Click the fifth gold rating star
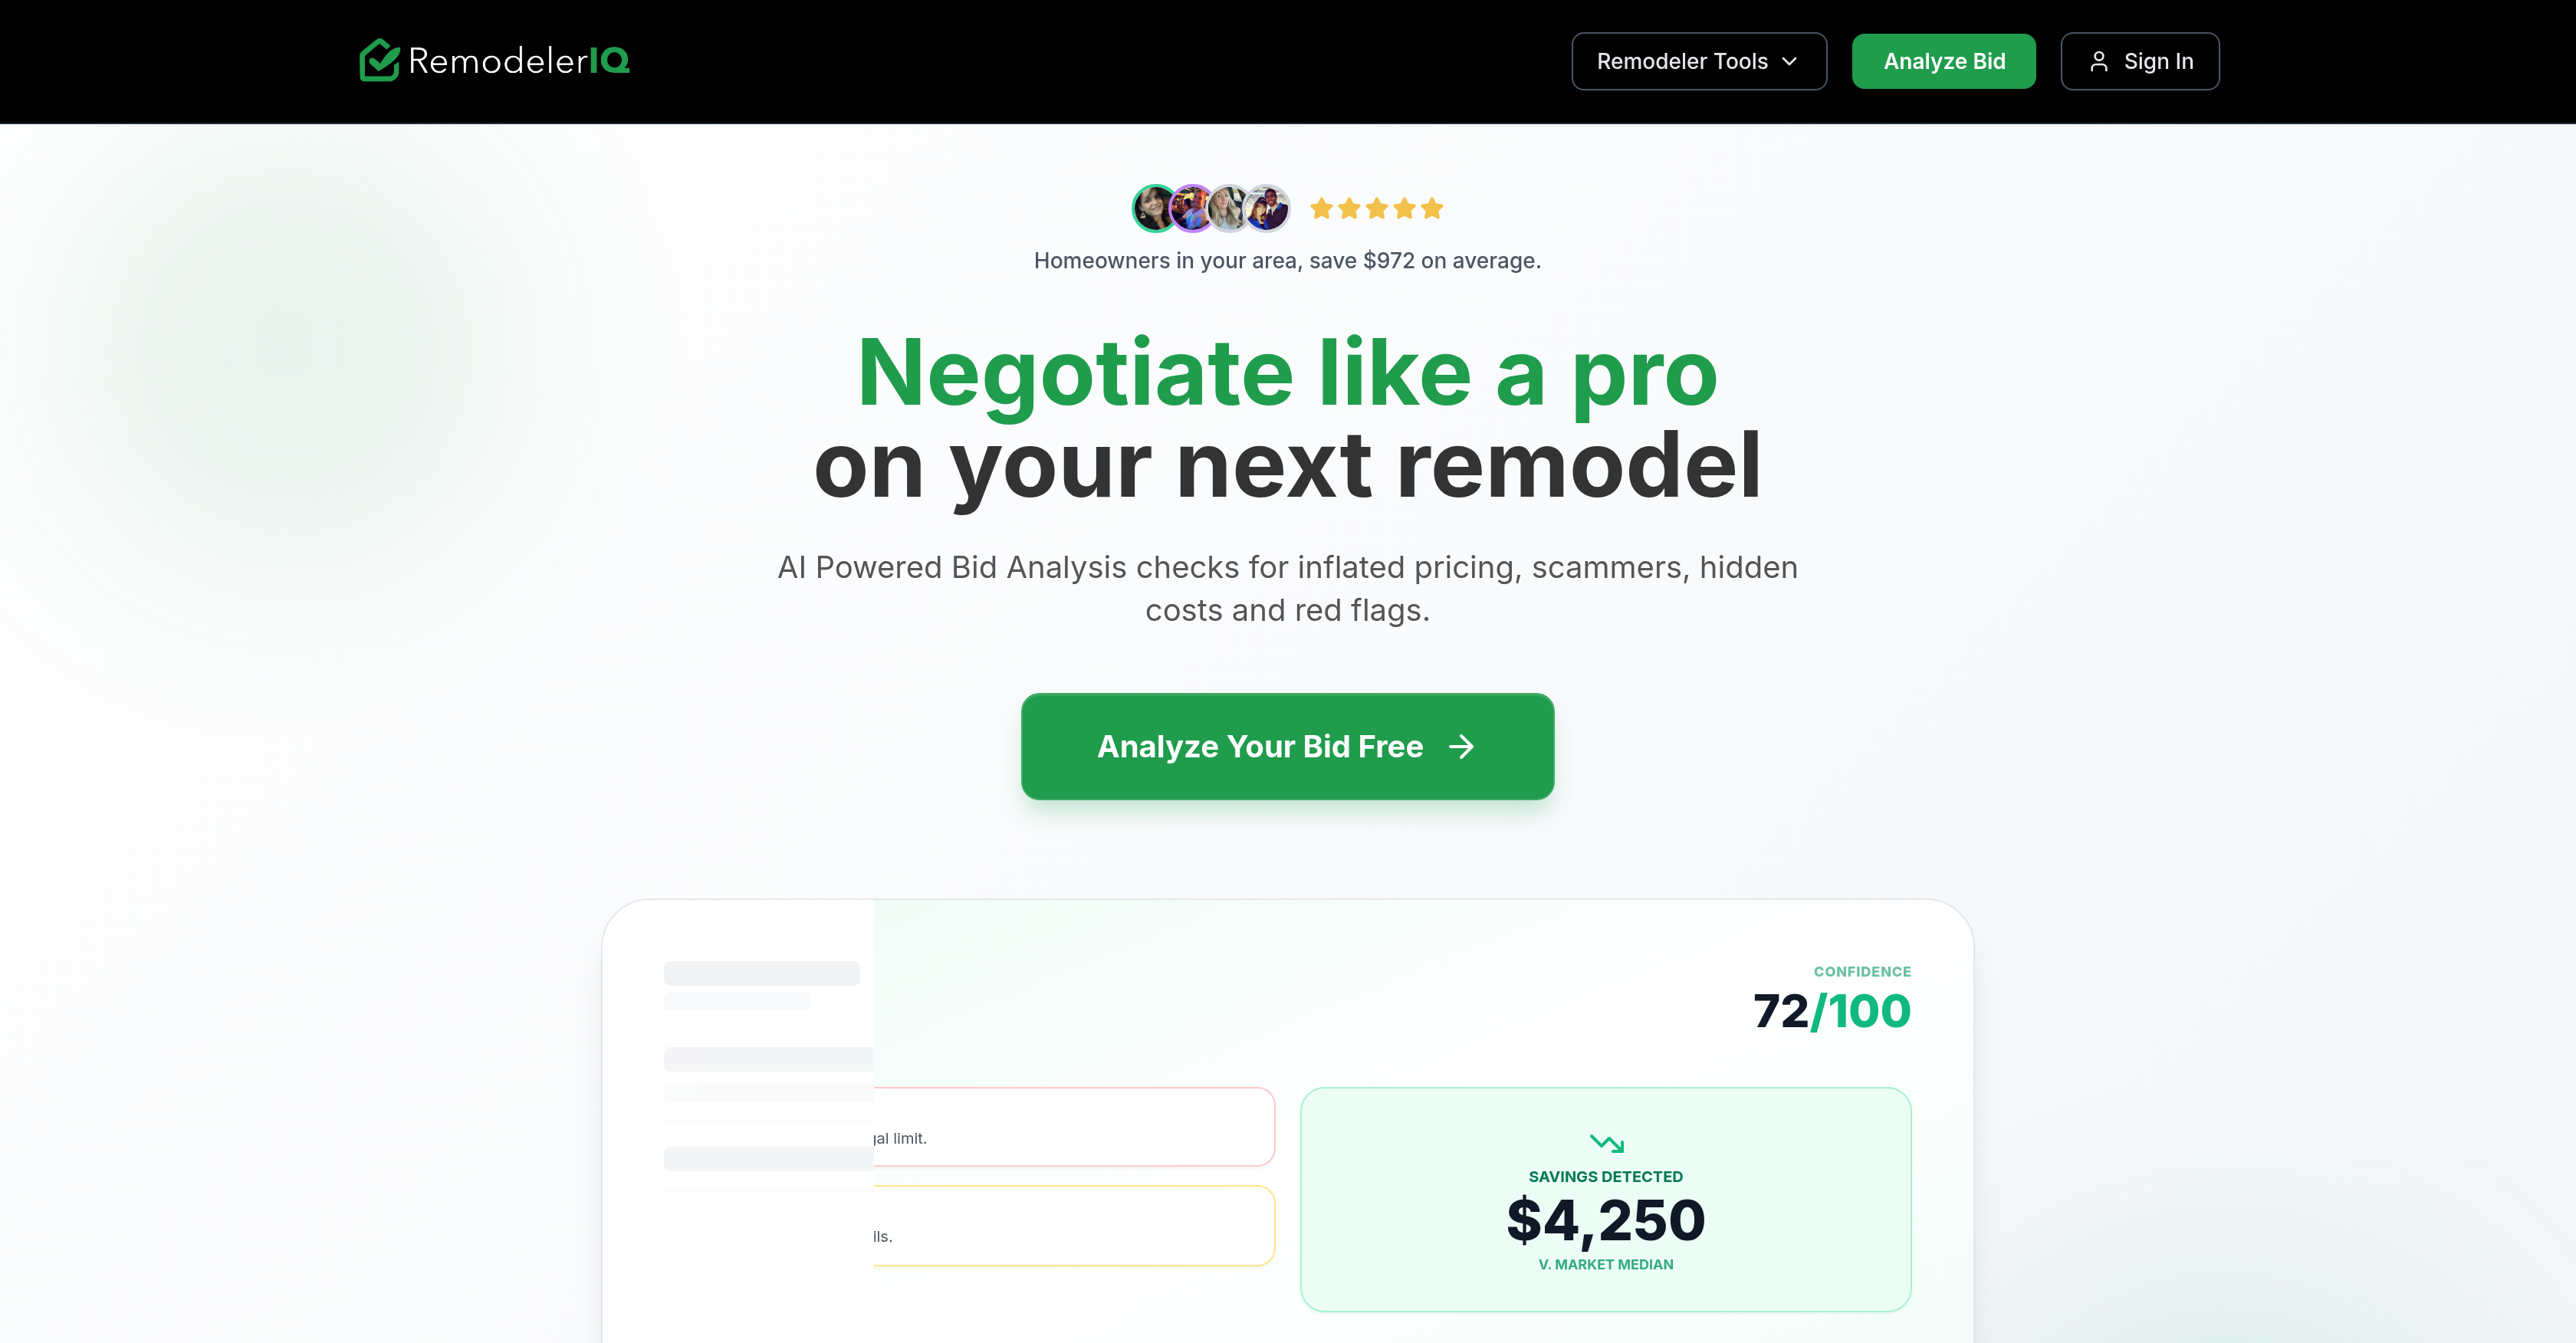 1432,208
